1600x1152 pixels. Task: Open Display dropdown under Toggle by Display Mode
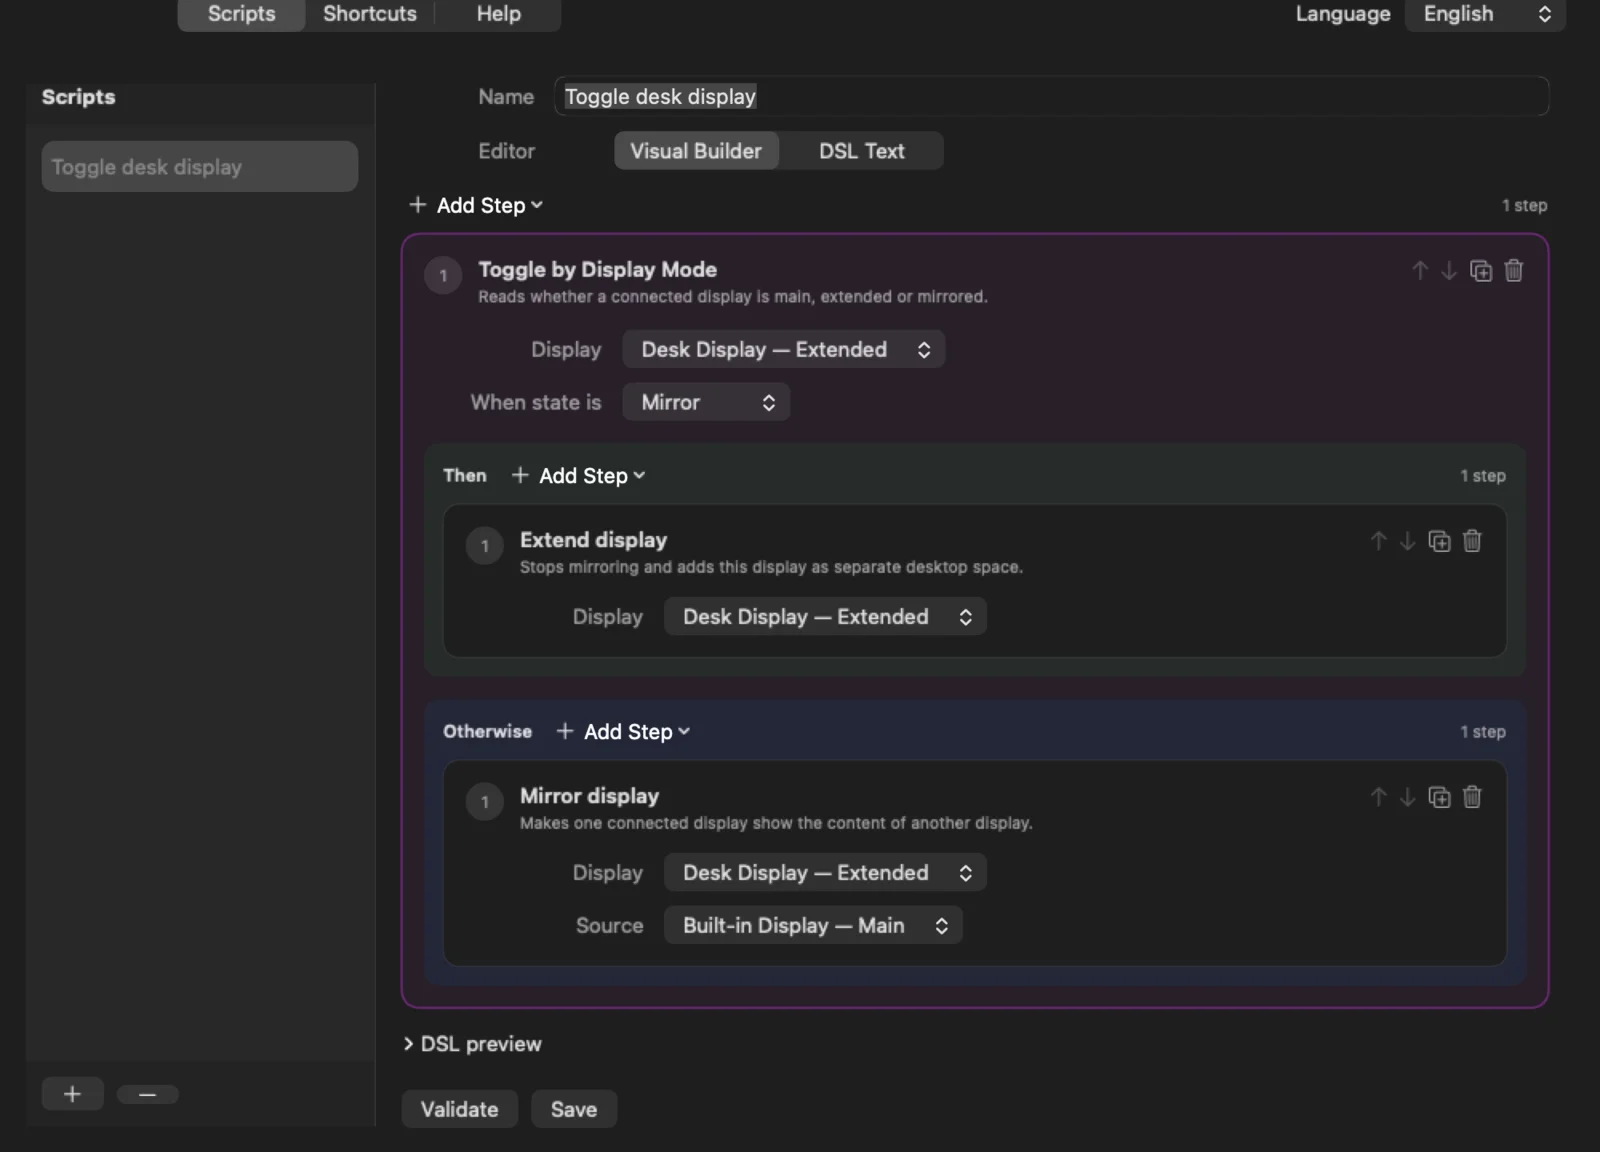coord(783,349)
